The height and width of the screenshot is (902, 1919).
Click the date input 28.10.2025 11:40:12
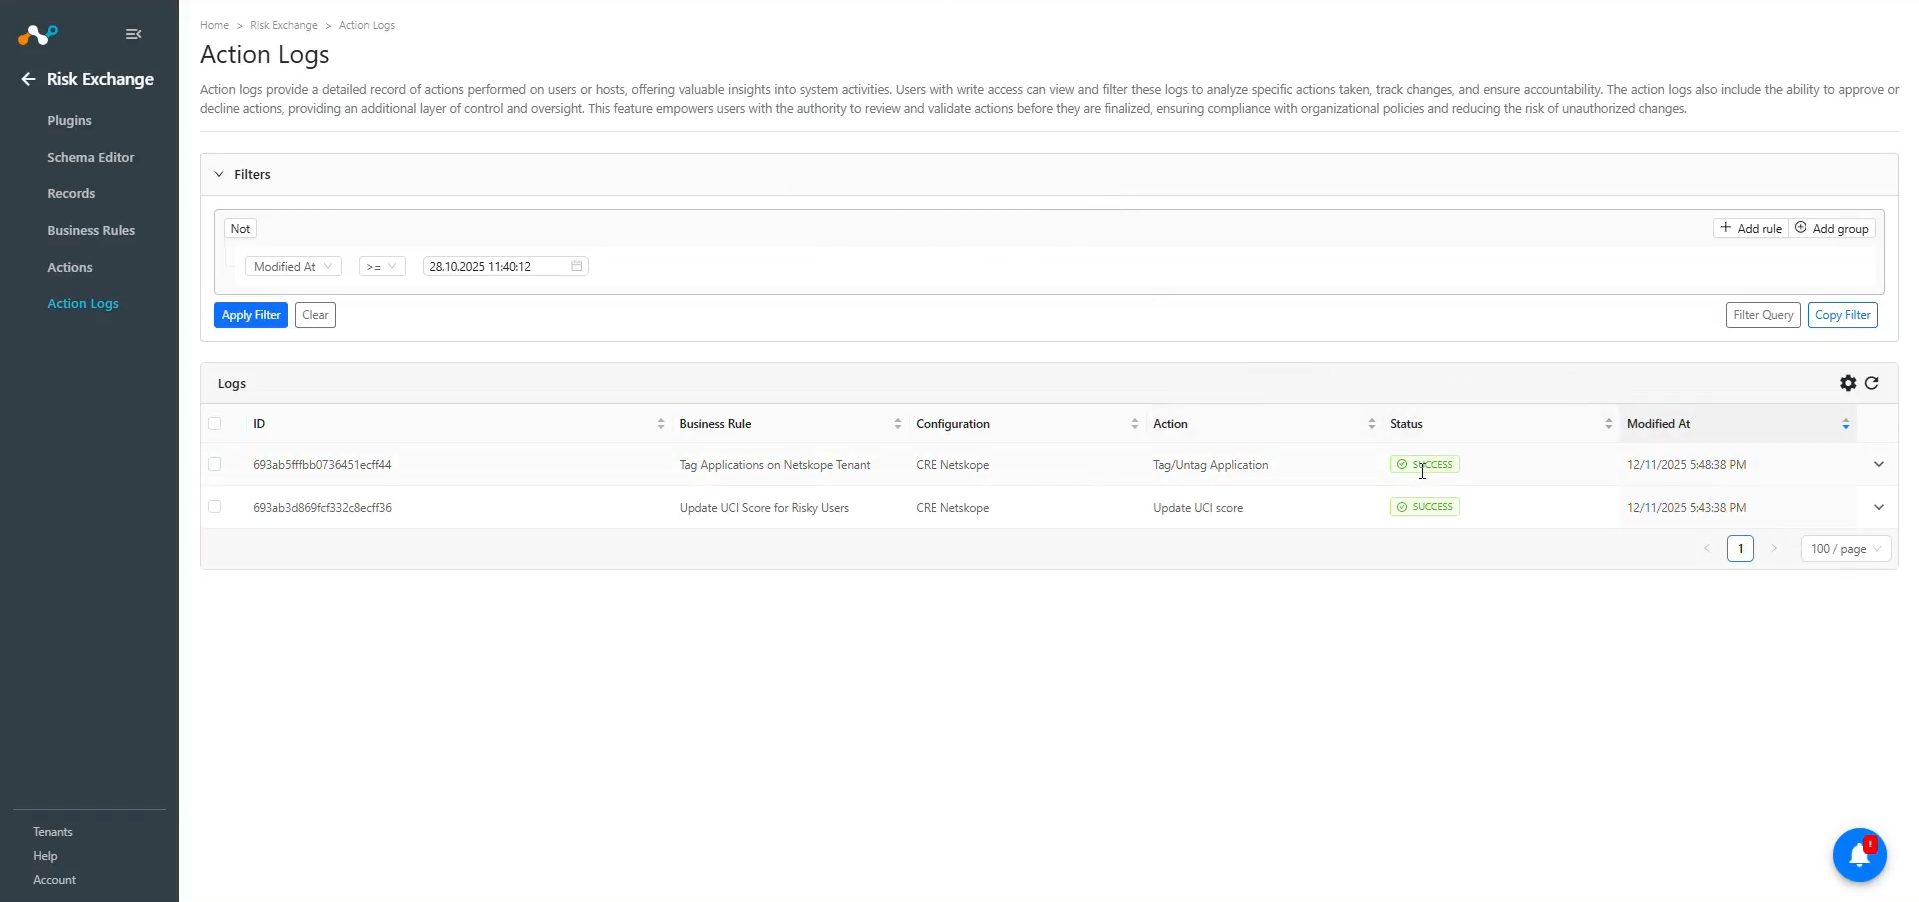[506, 266]
